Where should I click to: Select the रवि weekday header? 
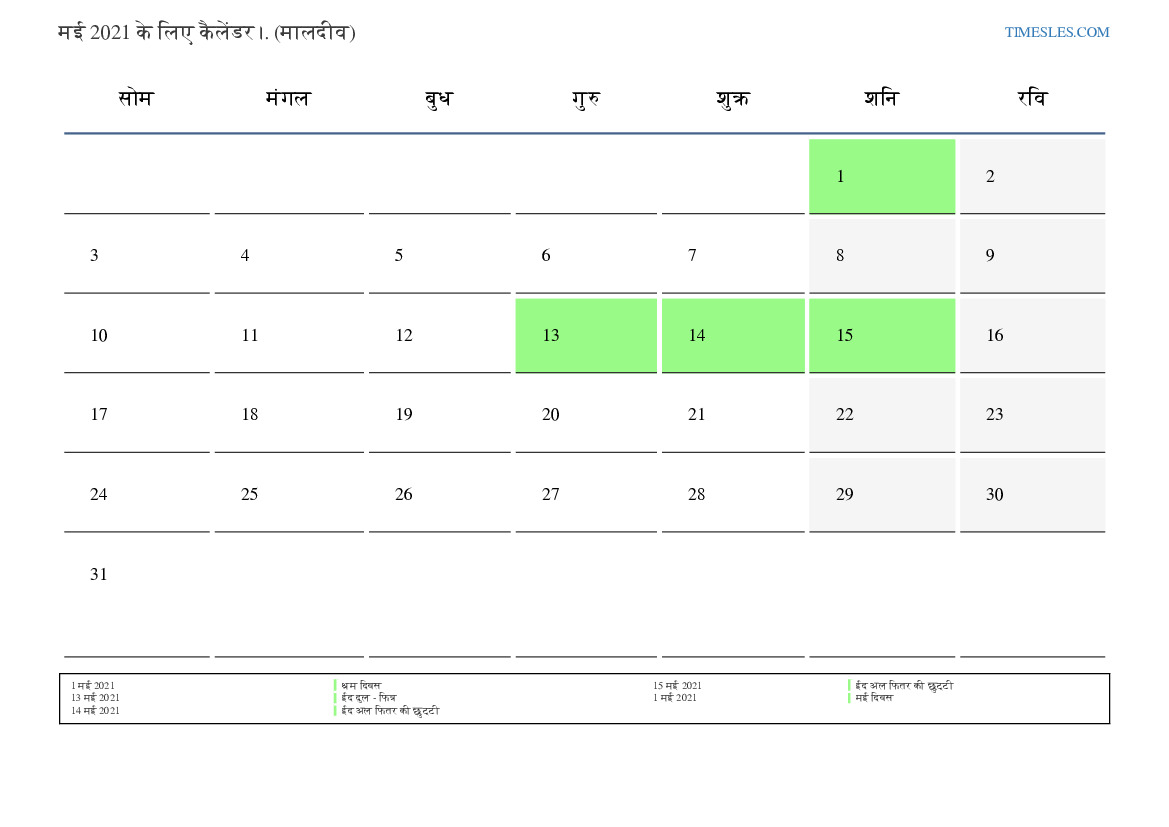(1033, 98)
